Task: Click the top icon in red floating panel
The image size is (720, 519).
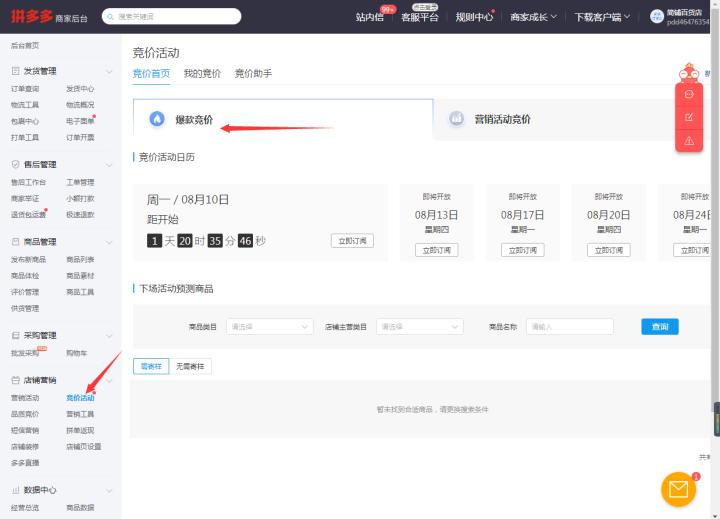Action: (689, 94)
